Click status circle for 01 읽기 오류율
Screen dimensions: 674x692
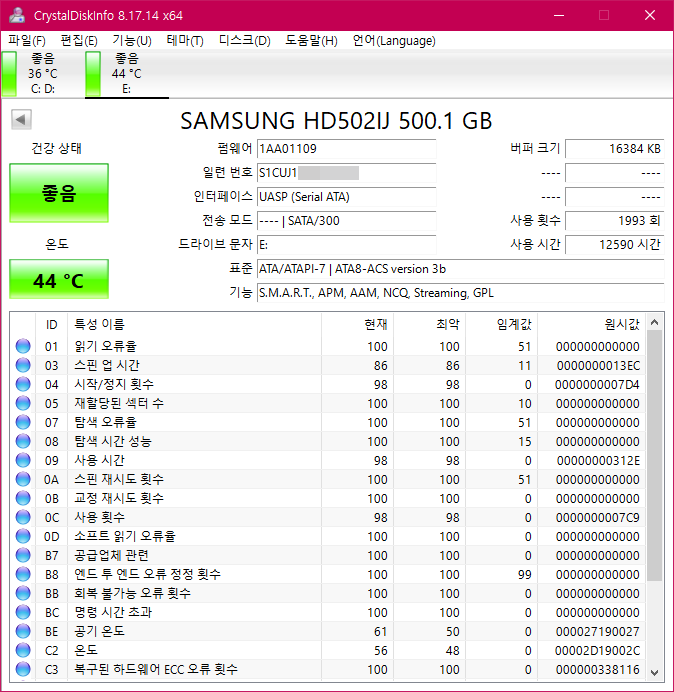coord(23,346)
